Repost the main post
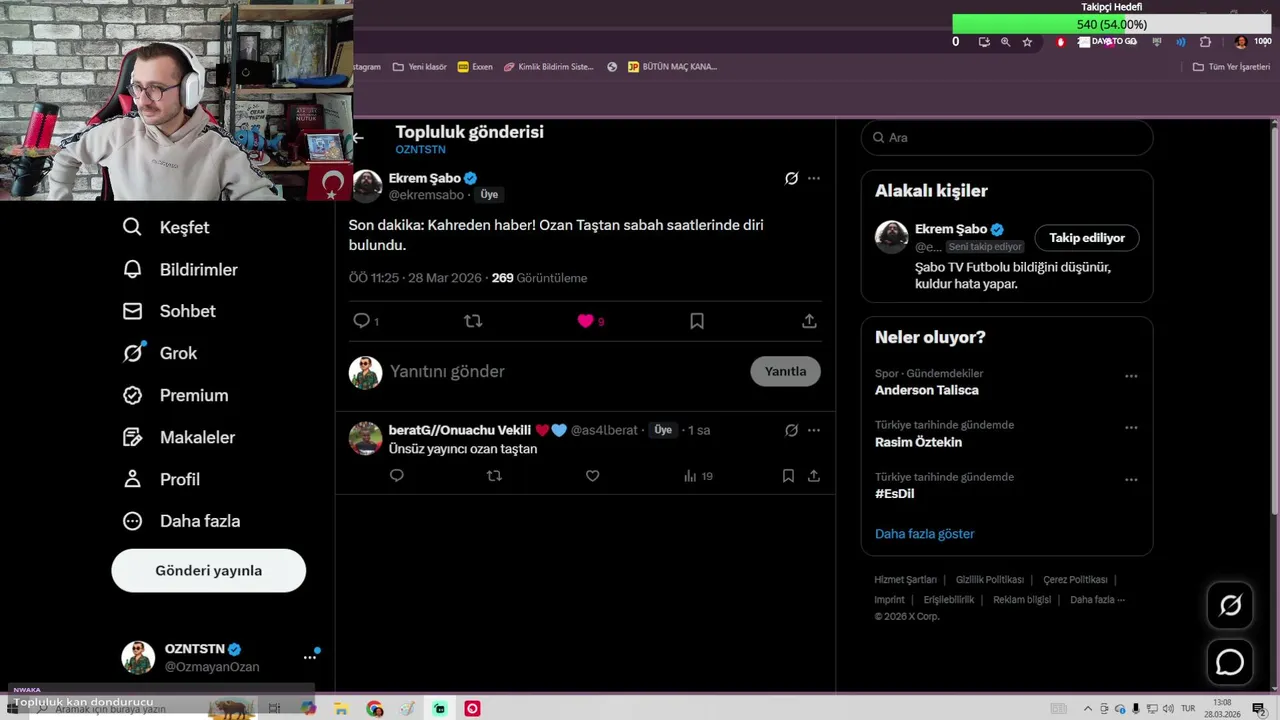The width and height of the screenshot is (1280, 720). tap(473, 321)
